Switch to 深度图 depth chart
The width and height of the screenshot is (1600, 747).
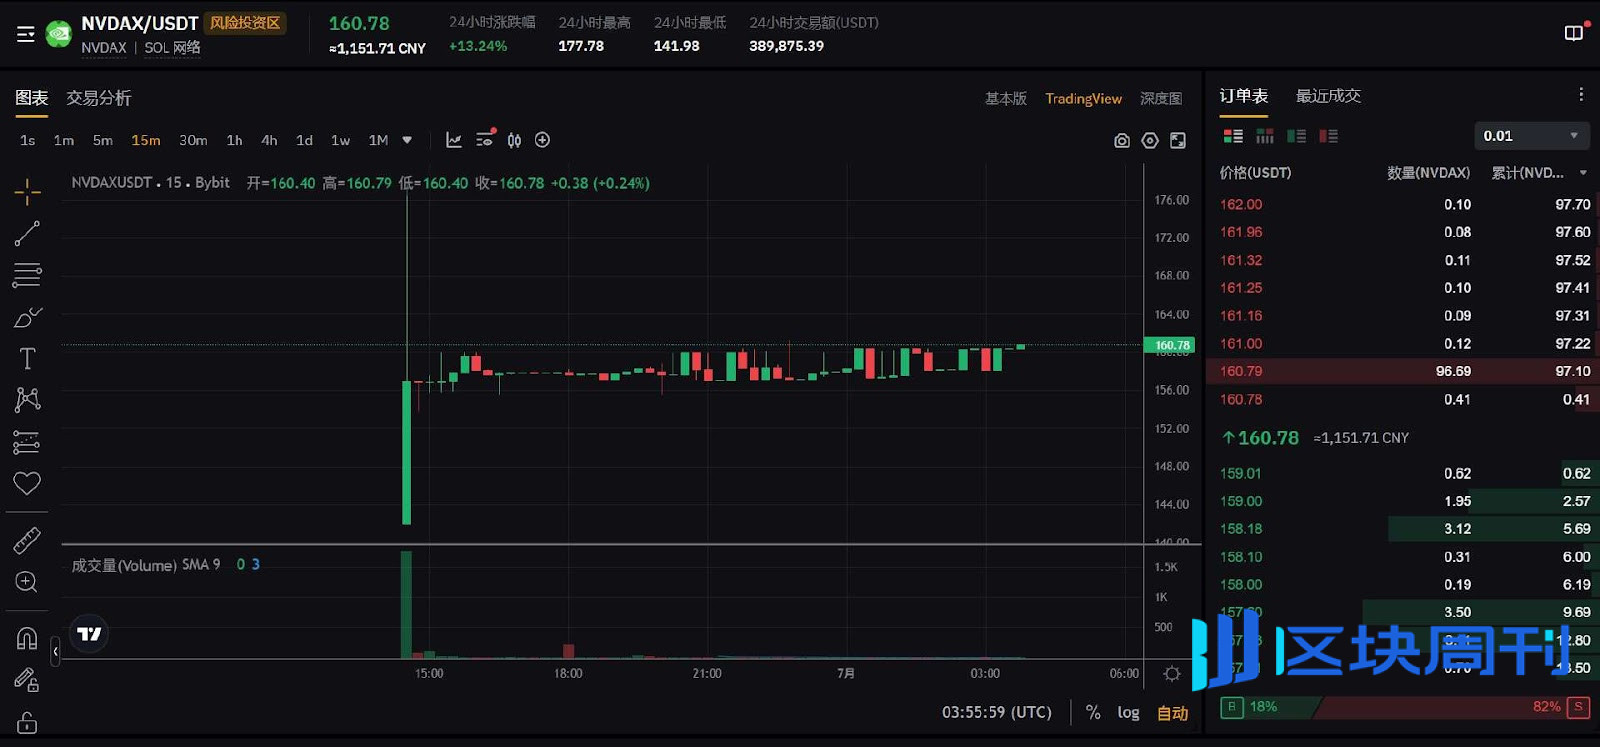point(1161,98)
